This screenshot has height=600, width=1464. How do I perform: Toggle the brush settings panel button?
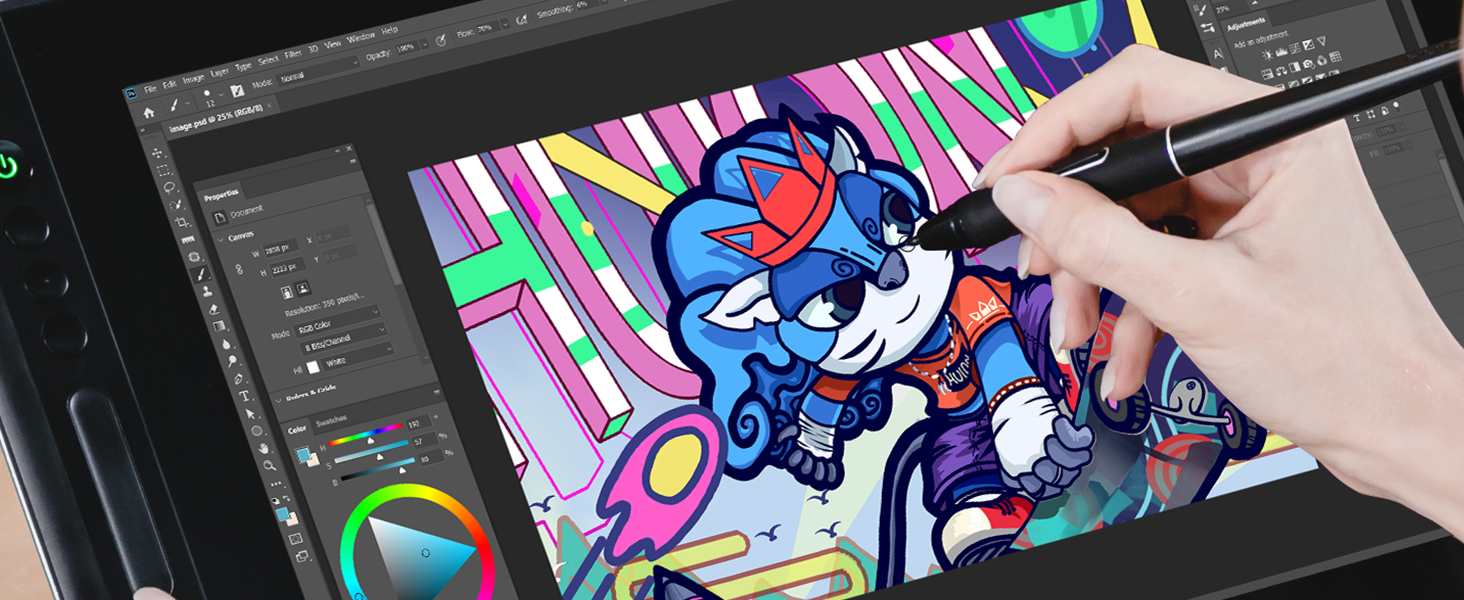click(x=237, y=91)
